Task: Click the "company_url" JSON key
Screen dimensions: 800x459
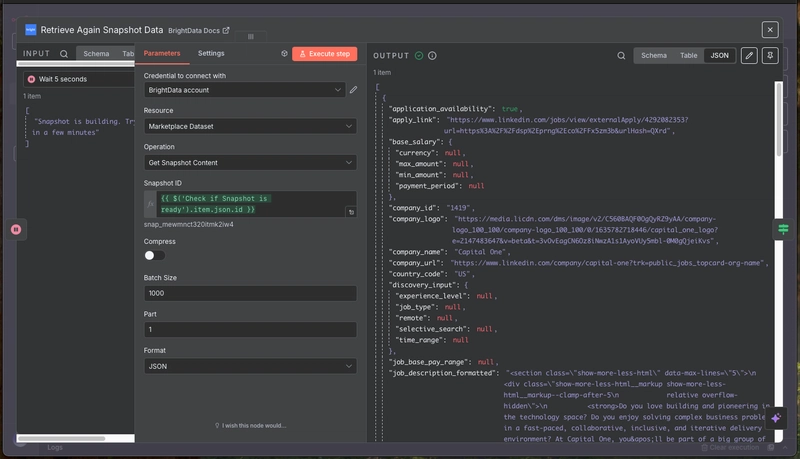Action: tap(415, 263)
